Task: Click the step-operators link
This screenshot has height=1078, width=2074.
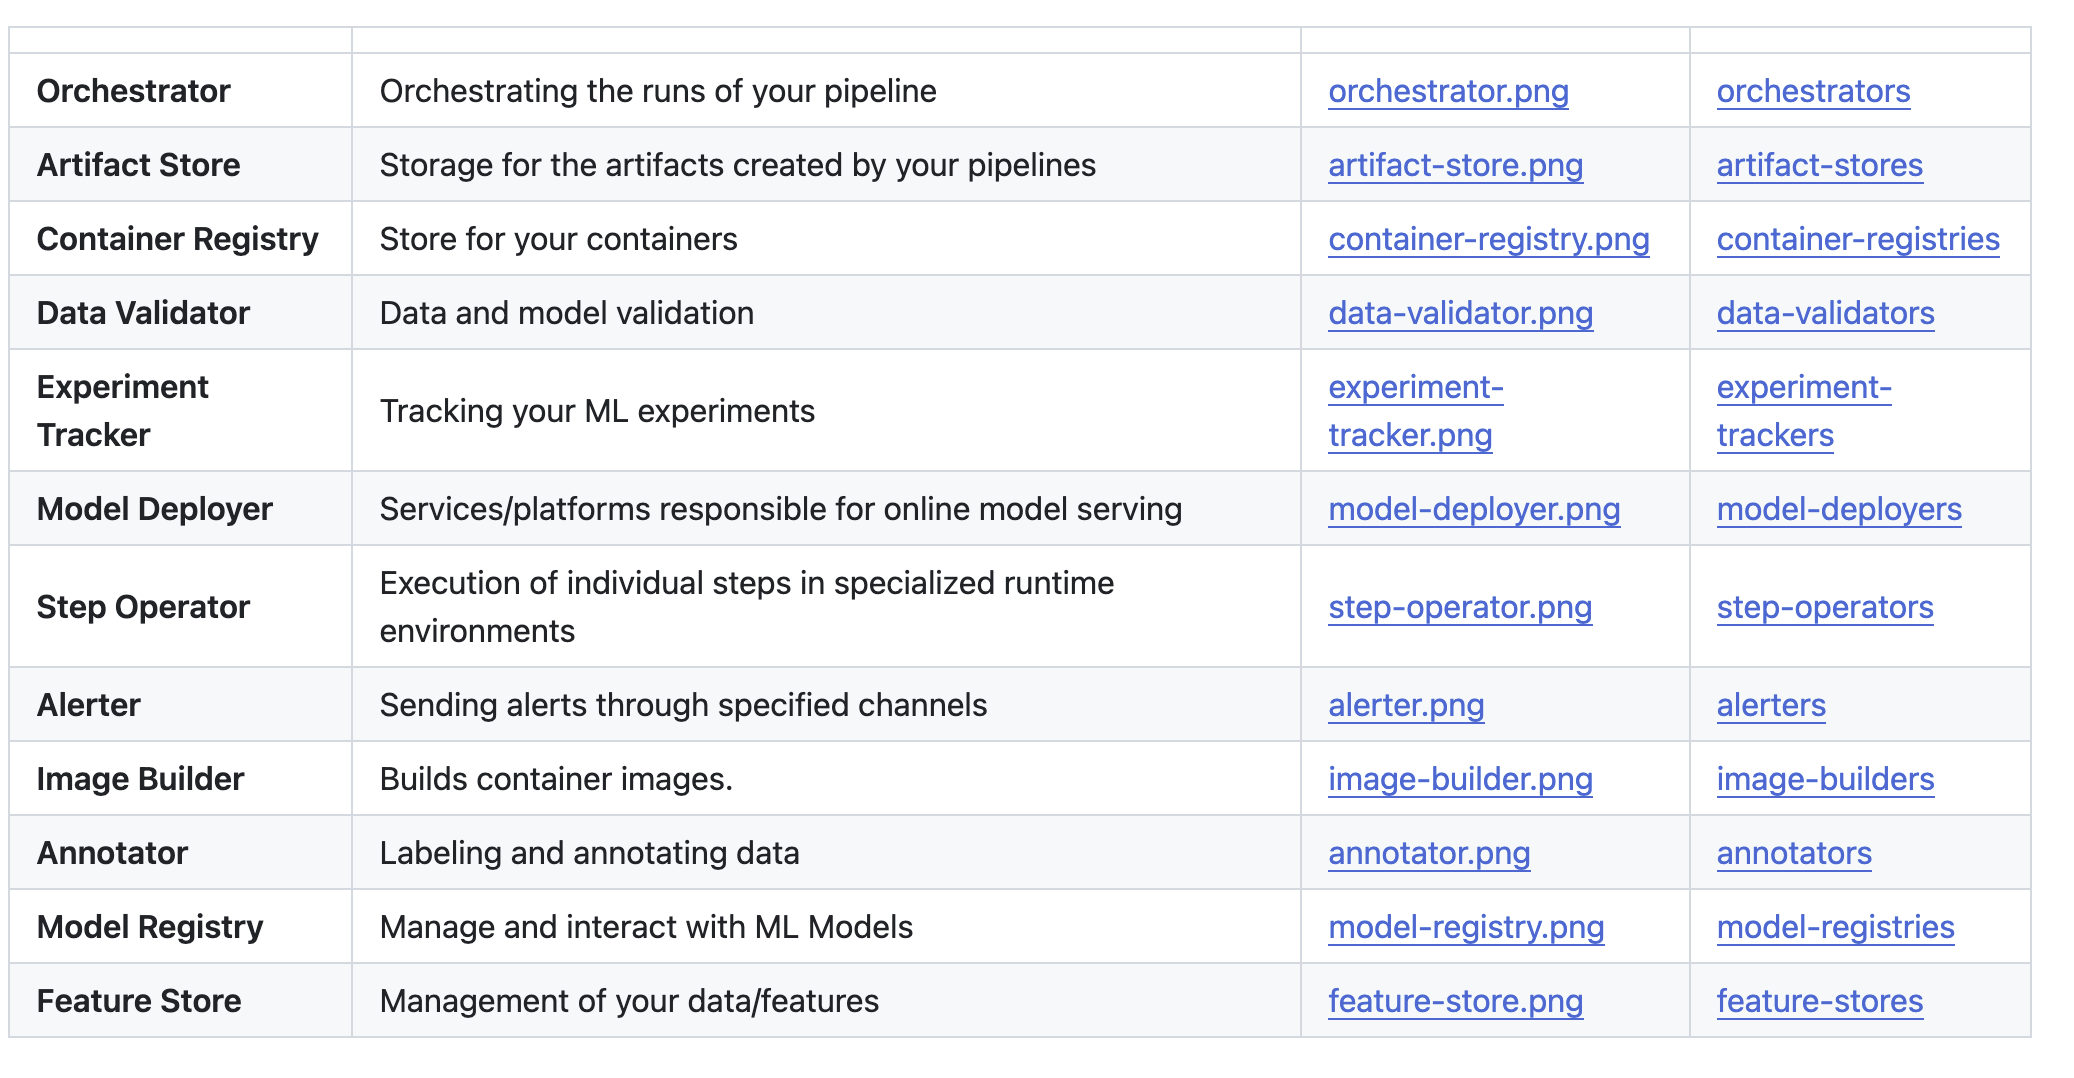Action: click(x=1825, y=607)
